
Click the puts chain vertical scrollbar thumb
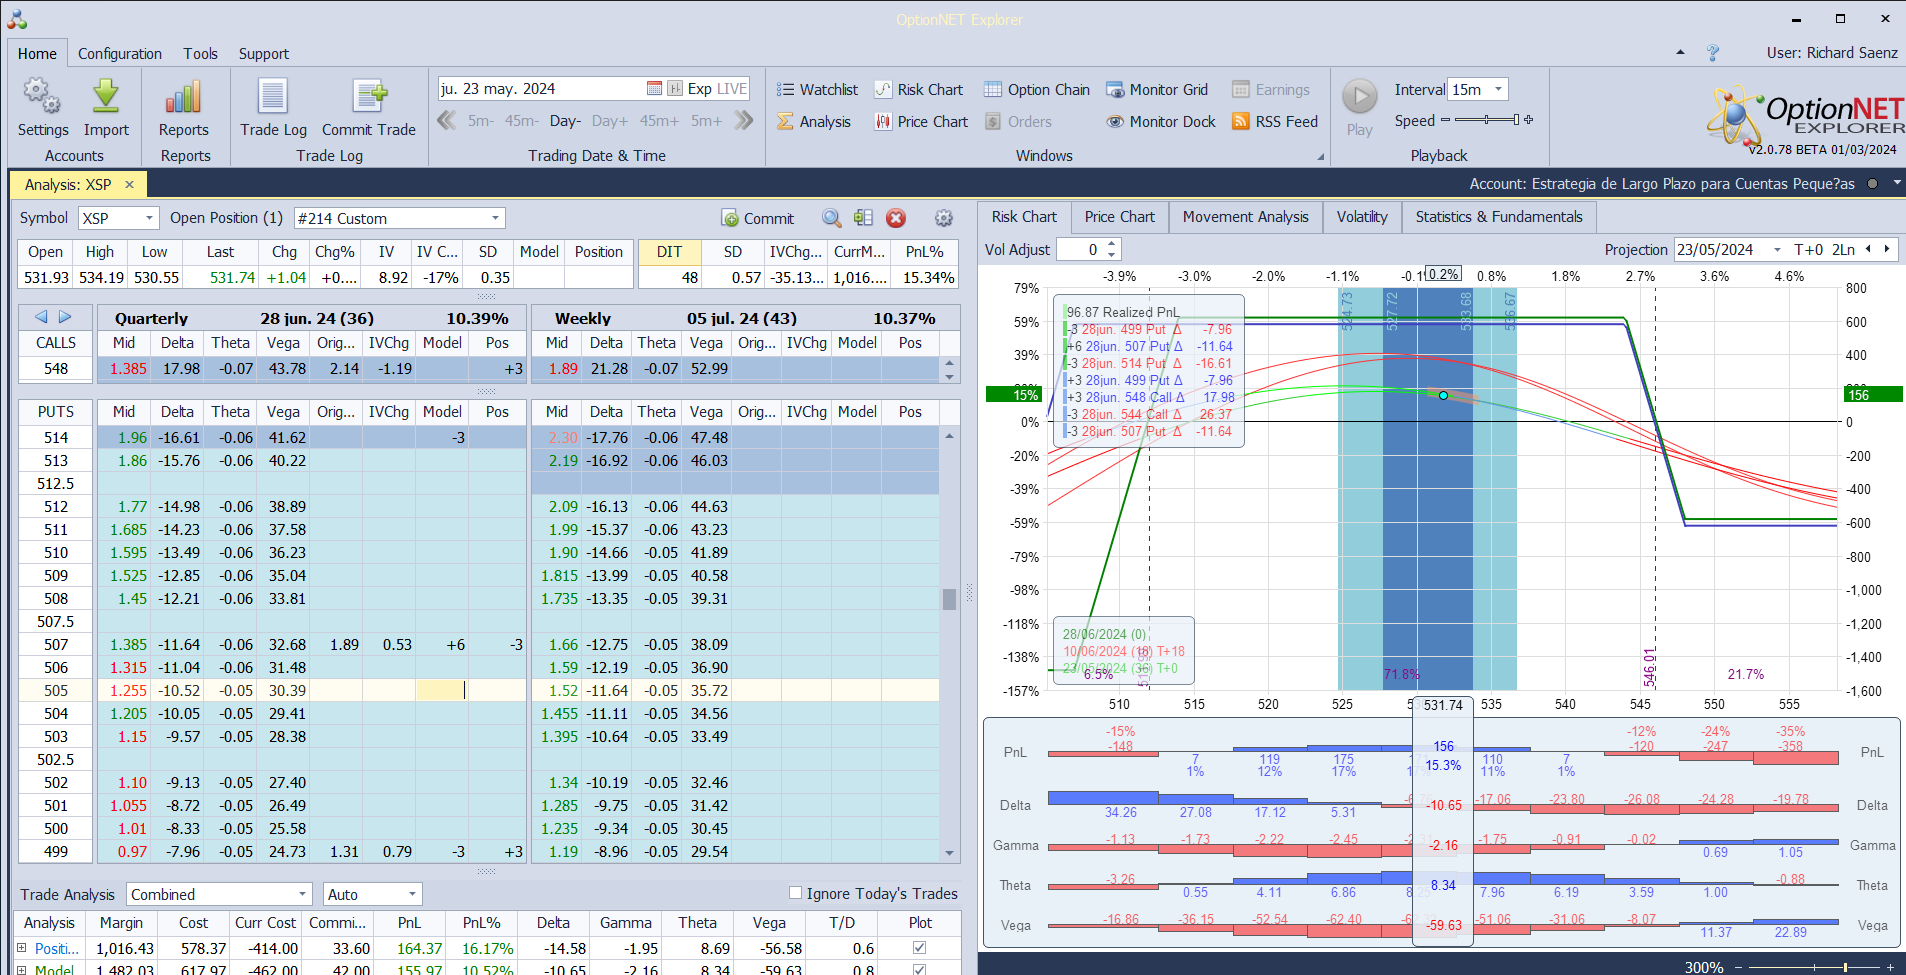coord(949,599)
